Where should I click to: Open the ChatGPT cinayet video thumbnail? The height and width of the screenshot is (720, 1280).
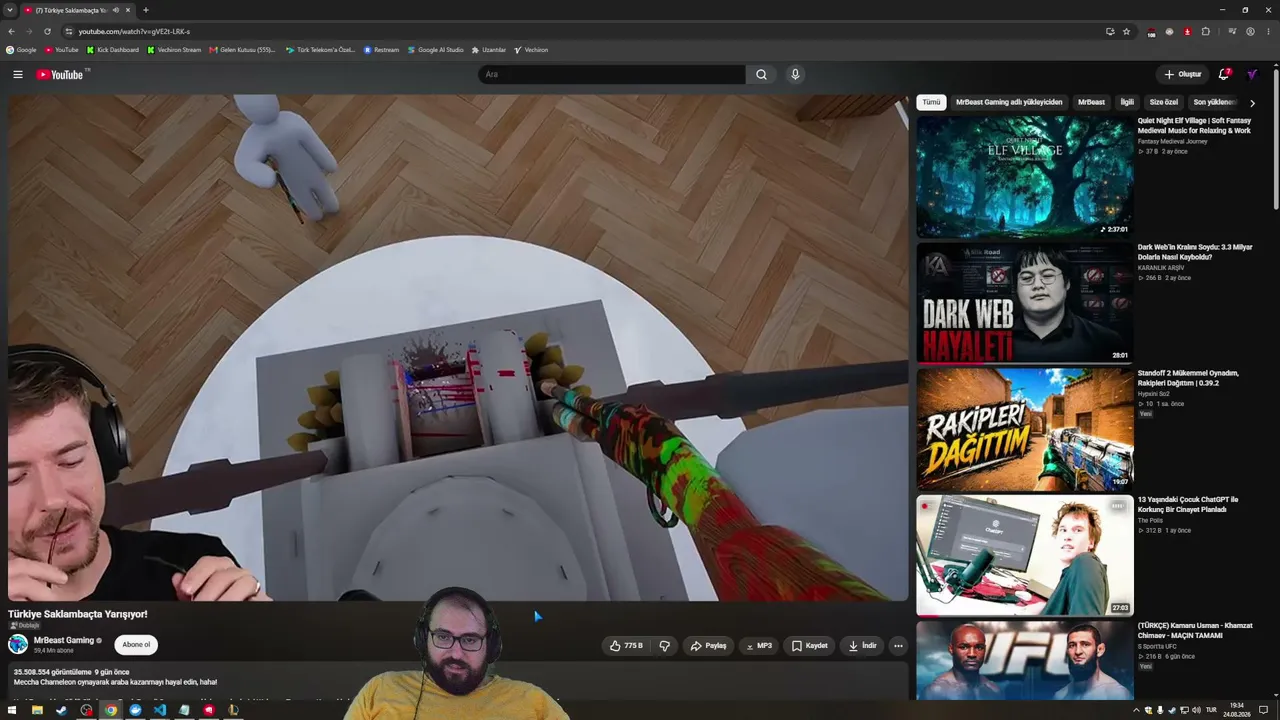1025,556
